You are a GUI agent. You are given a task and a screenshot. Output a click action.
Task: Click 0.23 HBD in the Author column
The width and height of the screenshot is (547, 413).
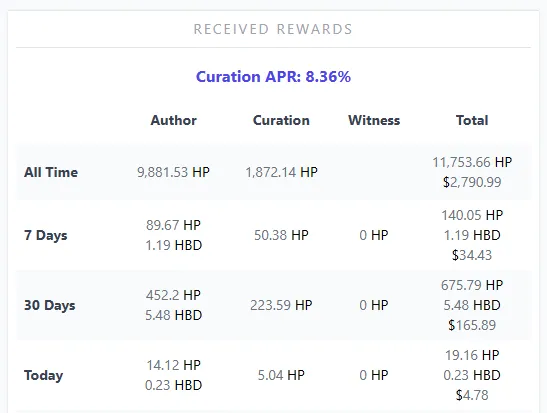[173, 385]
